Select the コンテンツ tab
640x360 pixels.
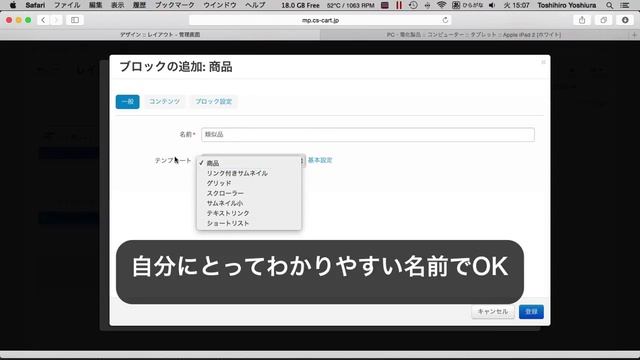click(164, 102)
